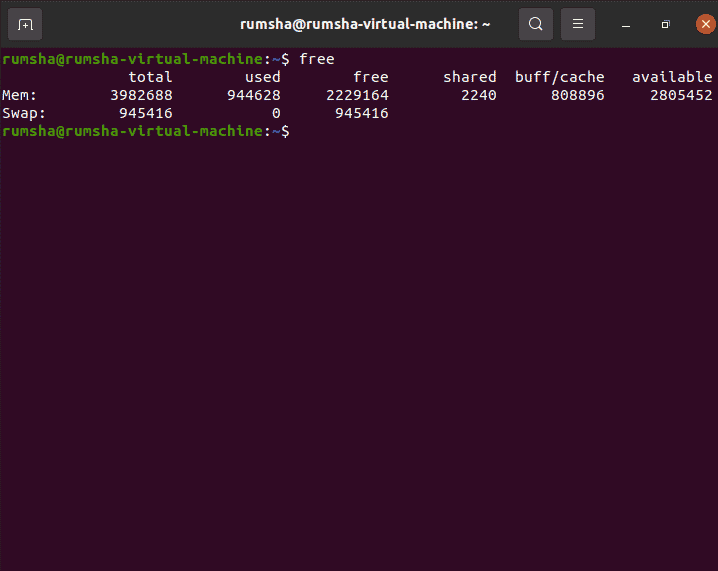Click the 'available' column header
Viewport: 718px width, 571px height.
point(672,77)
